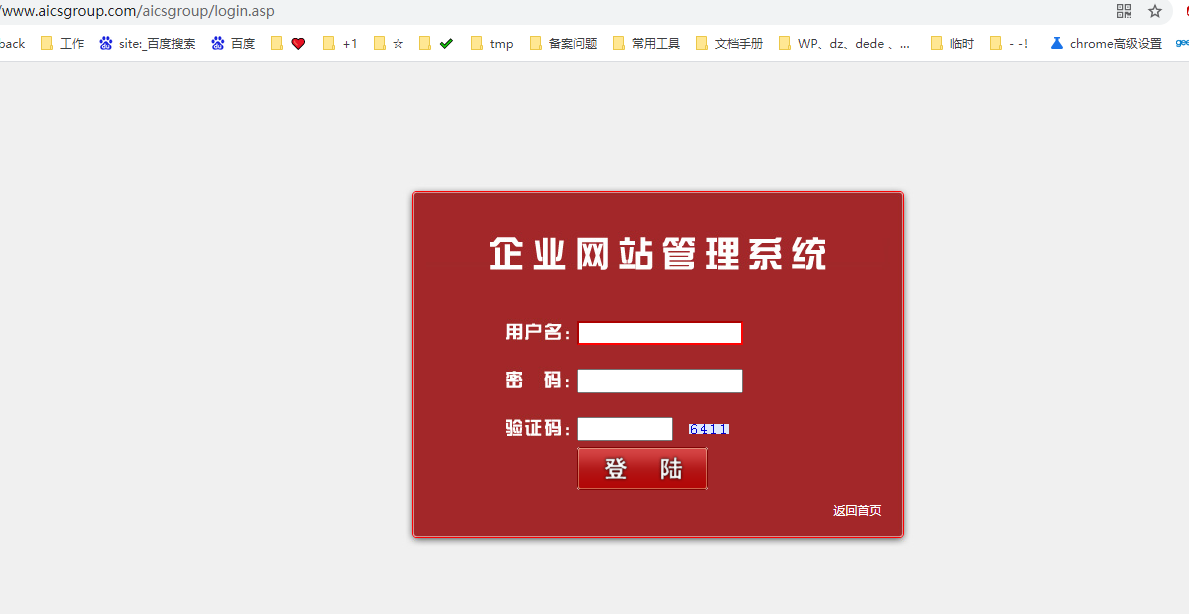Screen dimensions: 1189x614
Task: Expand the 工作 bookmark folder
Action: tap(62, 44)
